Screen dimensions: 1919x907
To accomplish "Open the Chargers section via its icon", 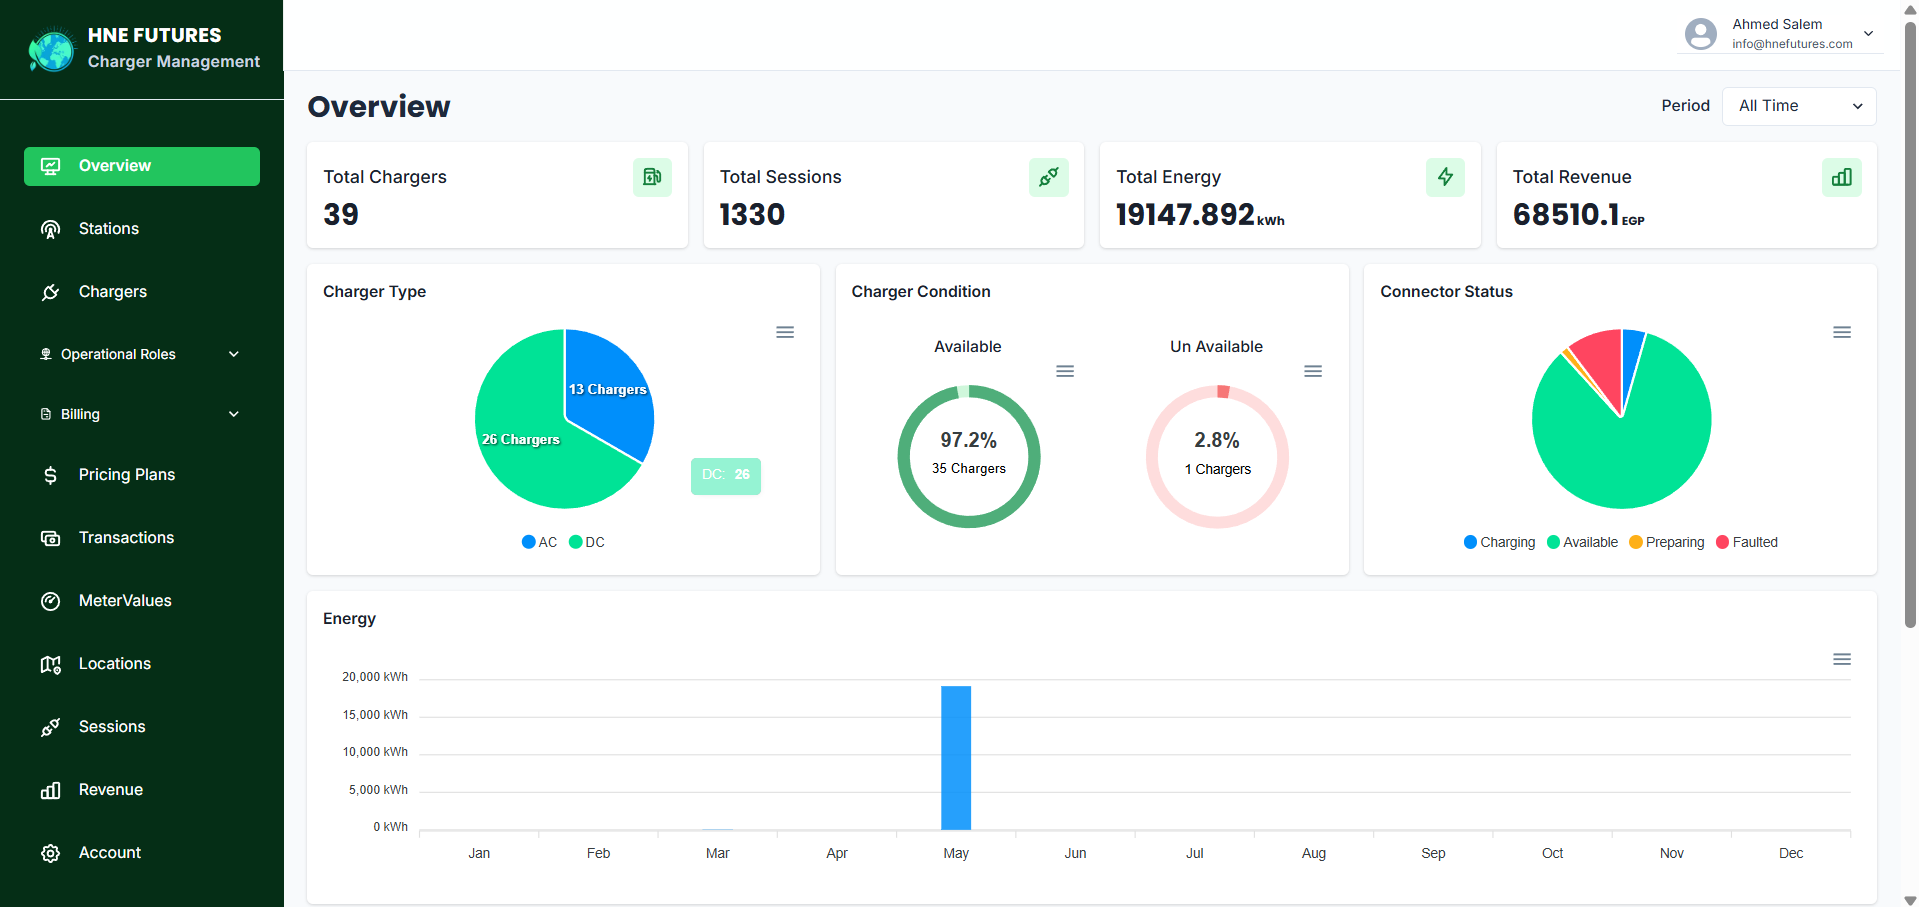I will click(x=50, y=292).
